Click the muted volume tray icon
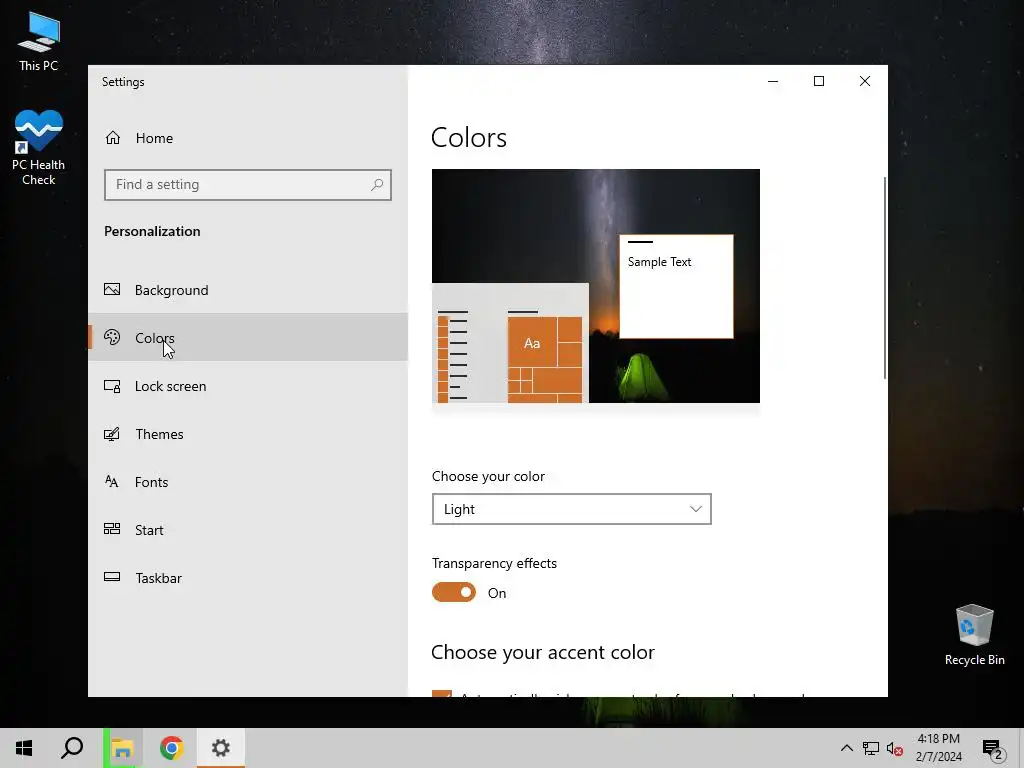This screenshot has width=1024, height=768. 895,748
